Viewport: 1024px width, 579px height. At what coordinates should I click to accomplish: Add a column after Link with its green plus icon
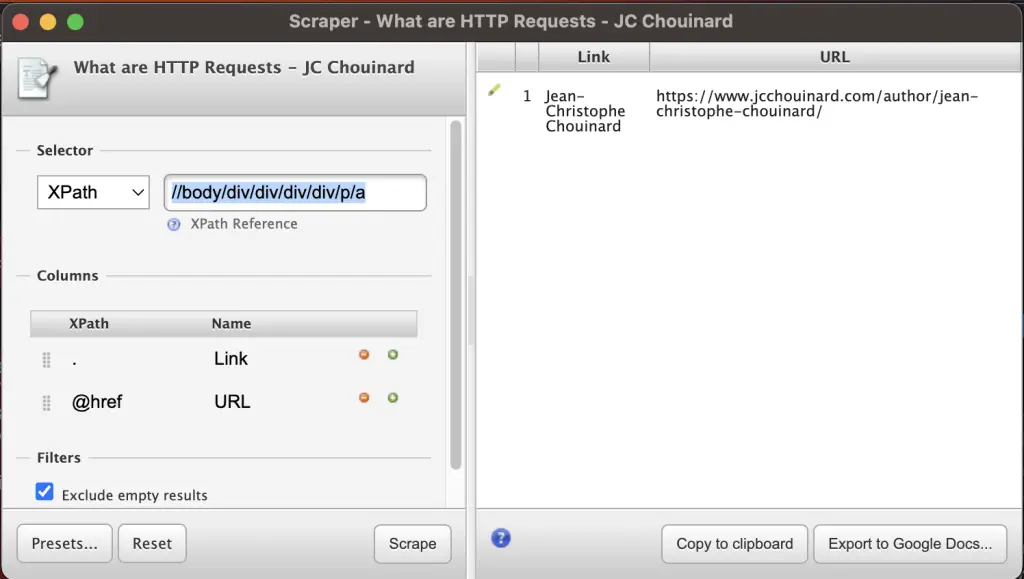pyautogui.click(x=392, y=354)
